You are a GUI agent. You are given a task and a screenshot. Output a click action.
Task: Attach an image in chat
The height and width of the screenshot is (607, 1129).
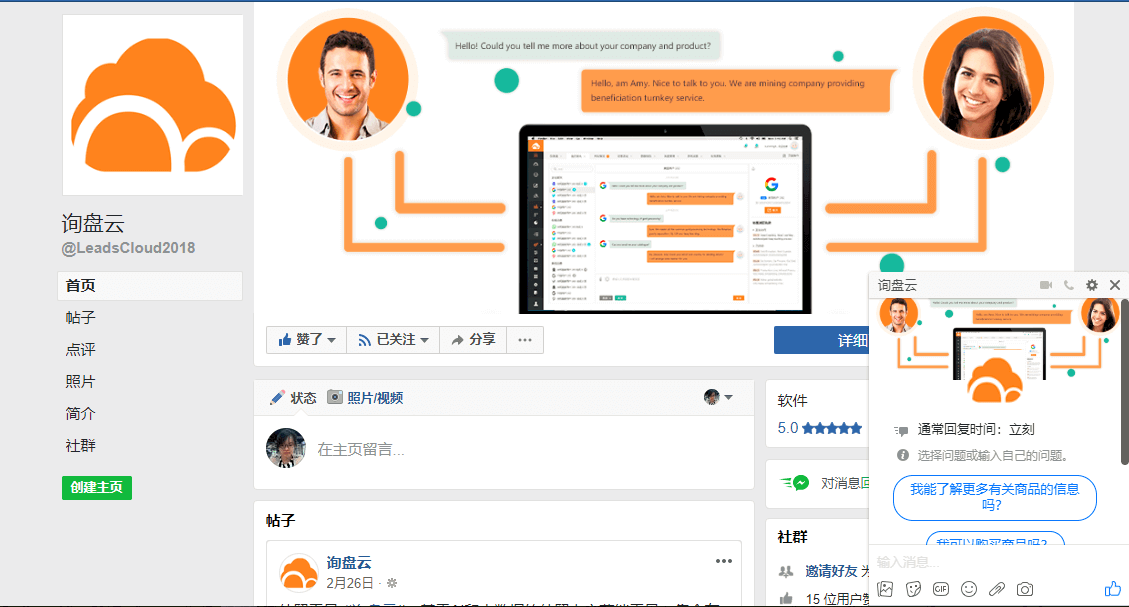click(x=886, y=589)
